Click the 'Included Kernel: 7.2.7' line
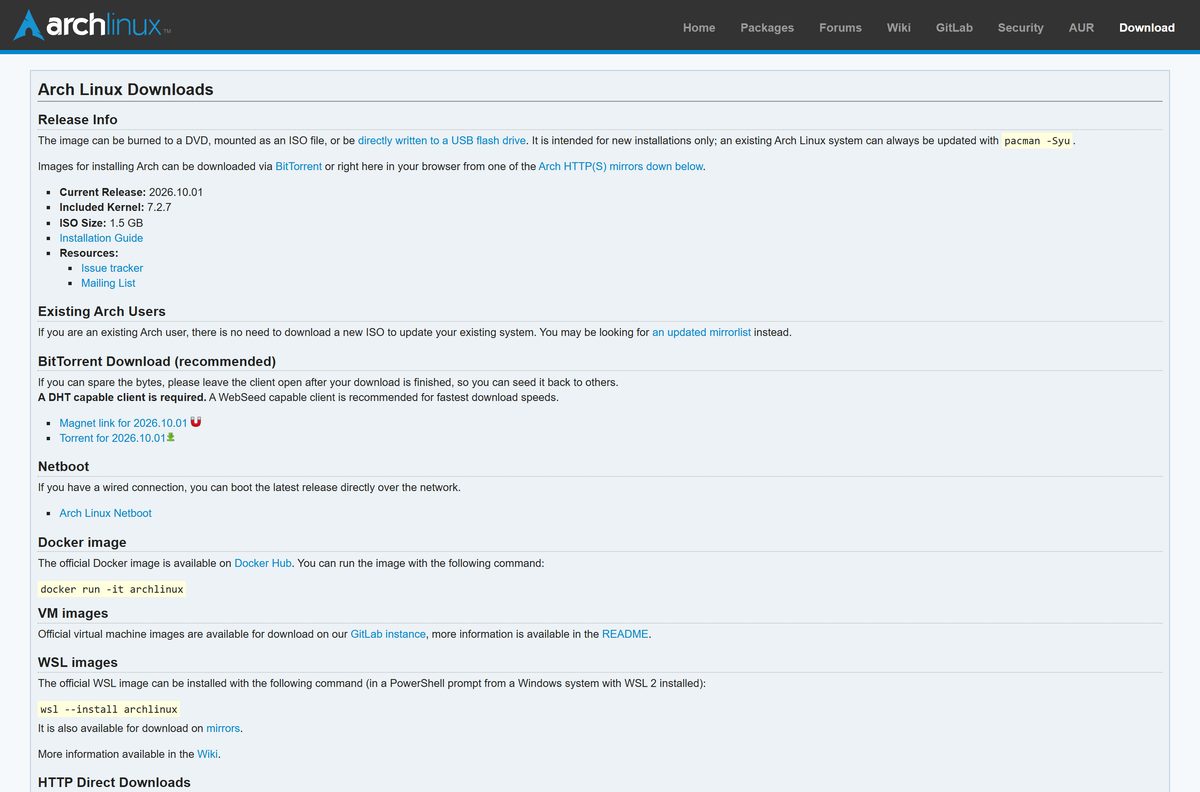Image resolution: width=1200 pixels, height=792 pixels. click(115, 207)
